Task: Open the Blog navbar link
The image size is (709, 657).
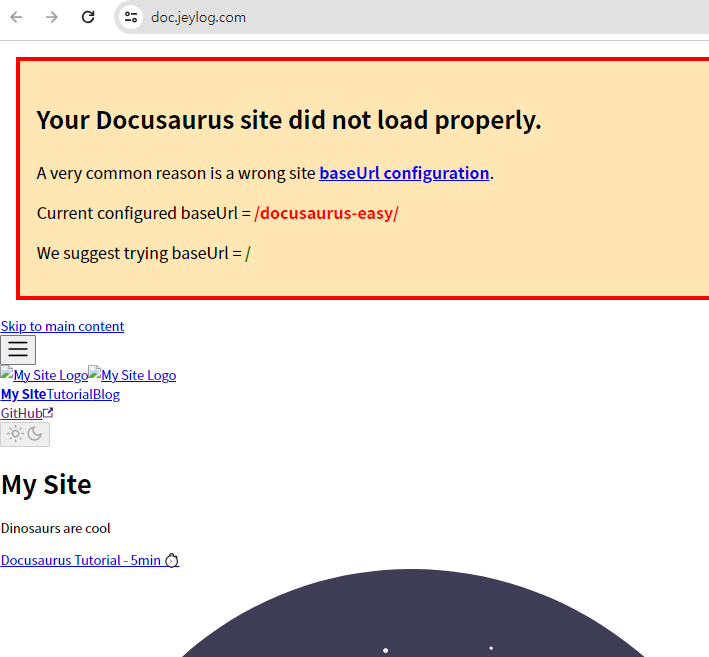Action: [106, 394]
